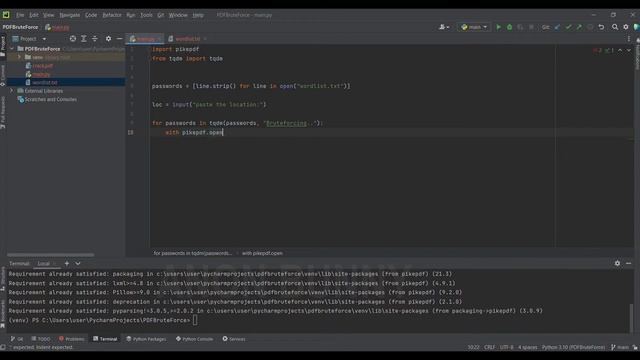640x360 pixels.
Task: Open Git history clock icon
Action: (x=590, y=27)
